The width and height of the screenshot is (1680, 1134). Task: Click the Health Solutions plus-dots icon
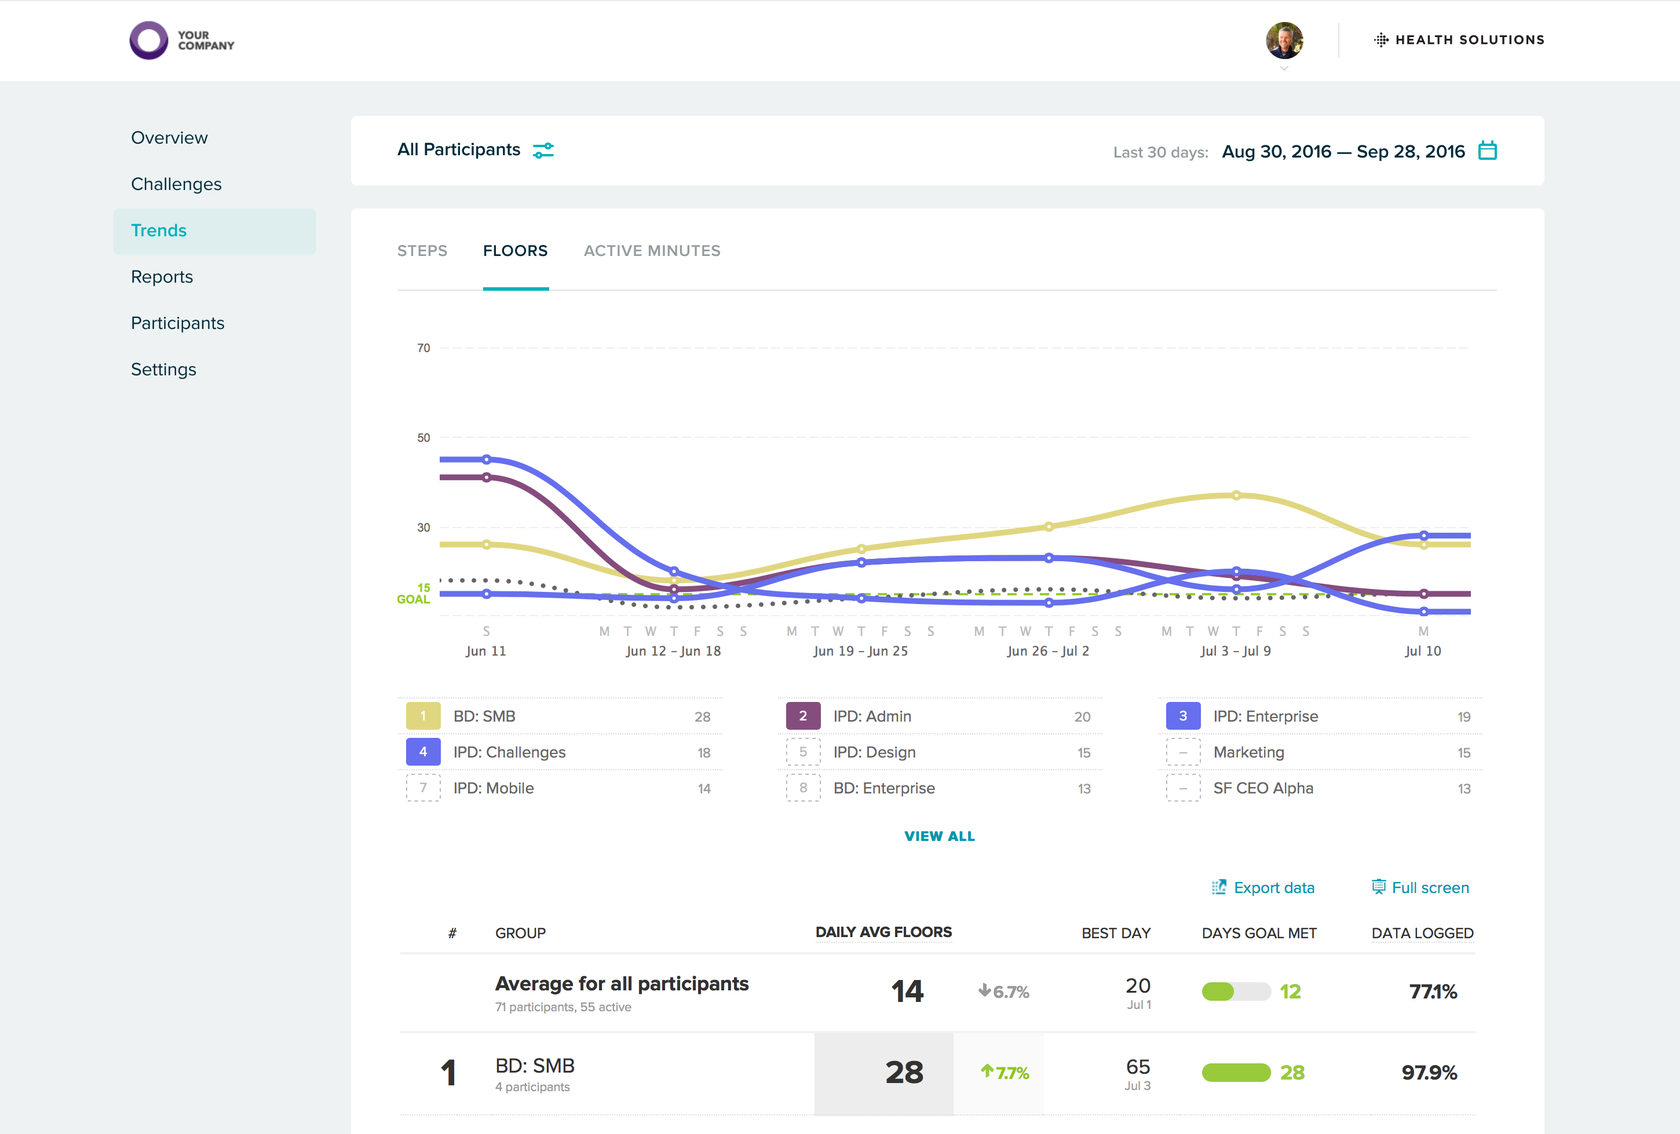[1381, 40]
